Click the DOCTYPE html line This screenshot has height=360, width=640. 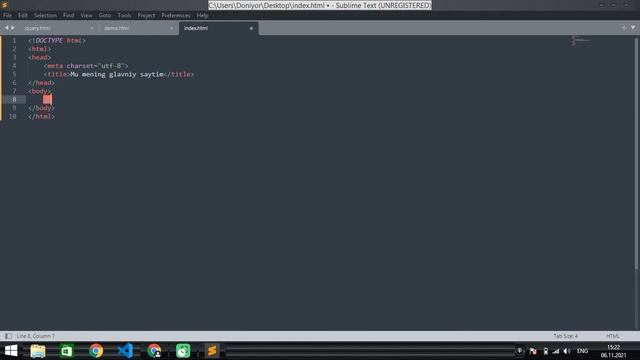click(57, 40)
